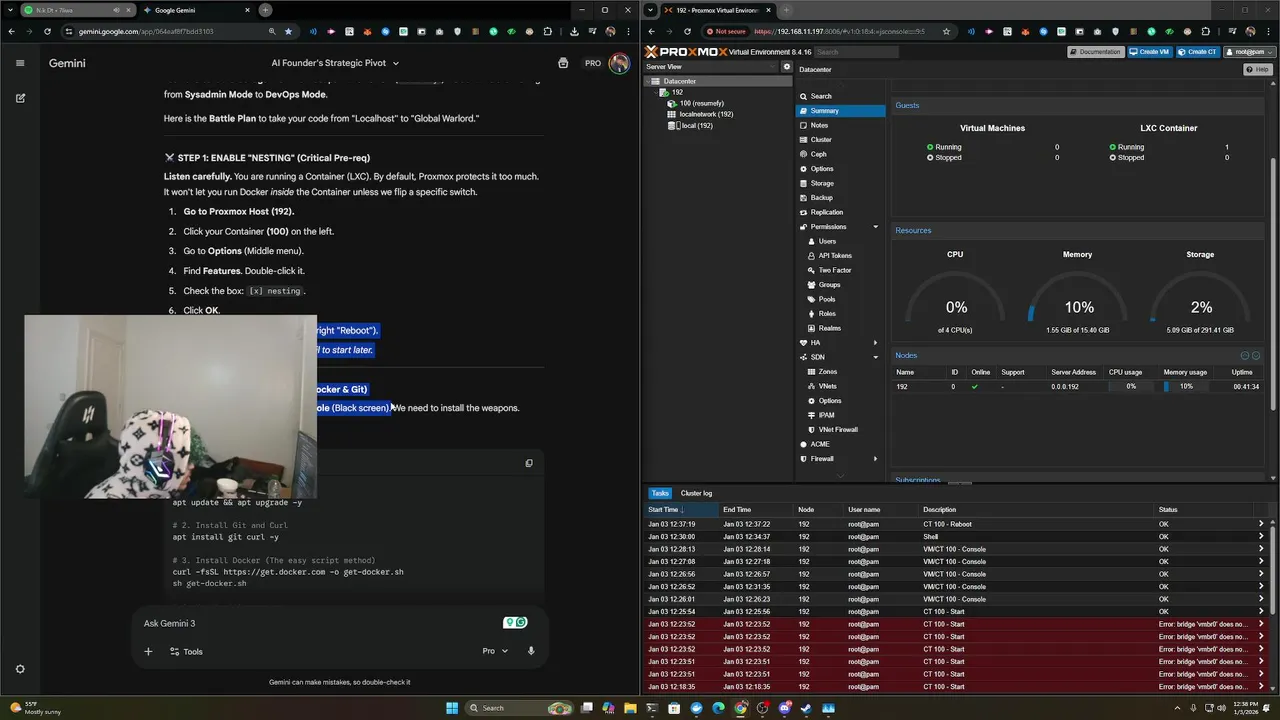
Task: Open VNet Firewall under SDN
Action: [838, 430]
